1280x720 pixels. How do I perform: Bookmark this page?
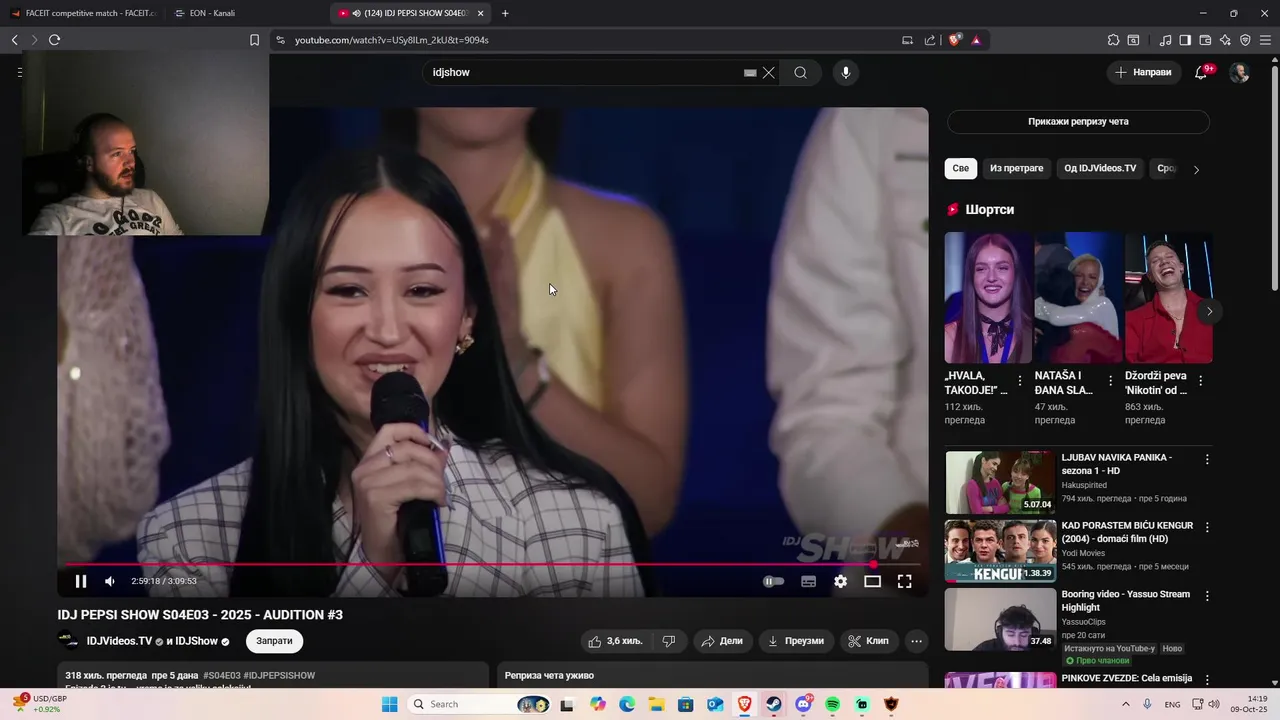(x=254, y=40)
